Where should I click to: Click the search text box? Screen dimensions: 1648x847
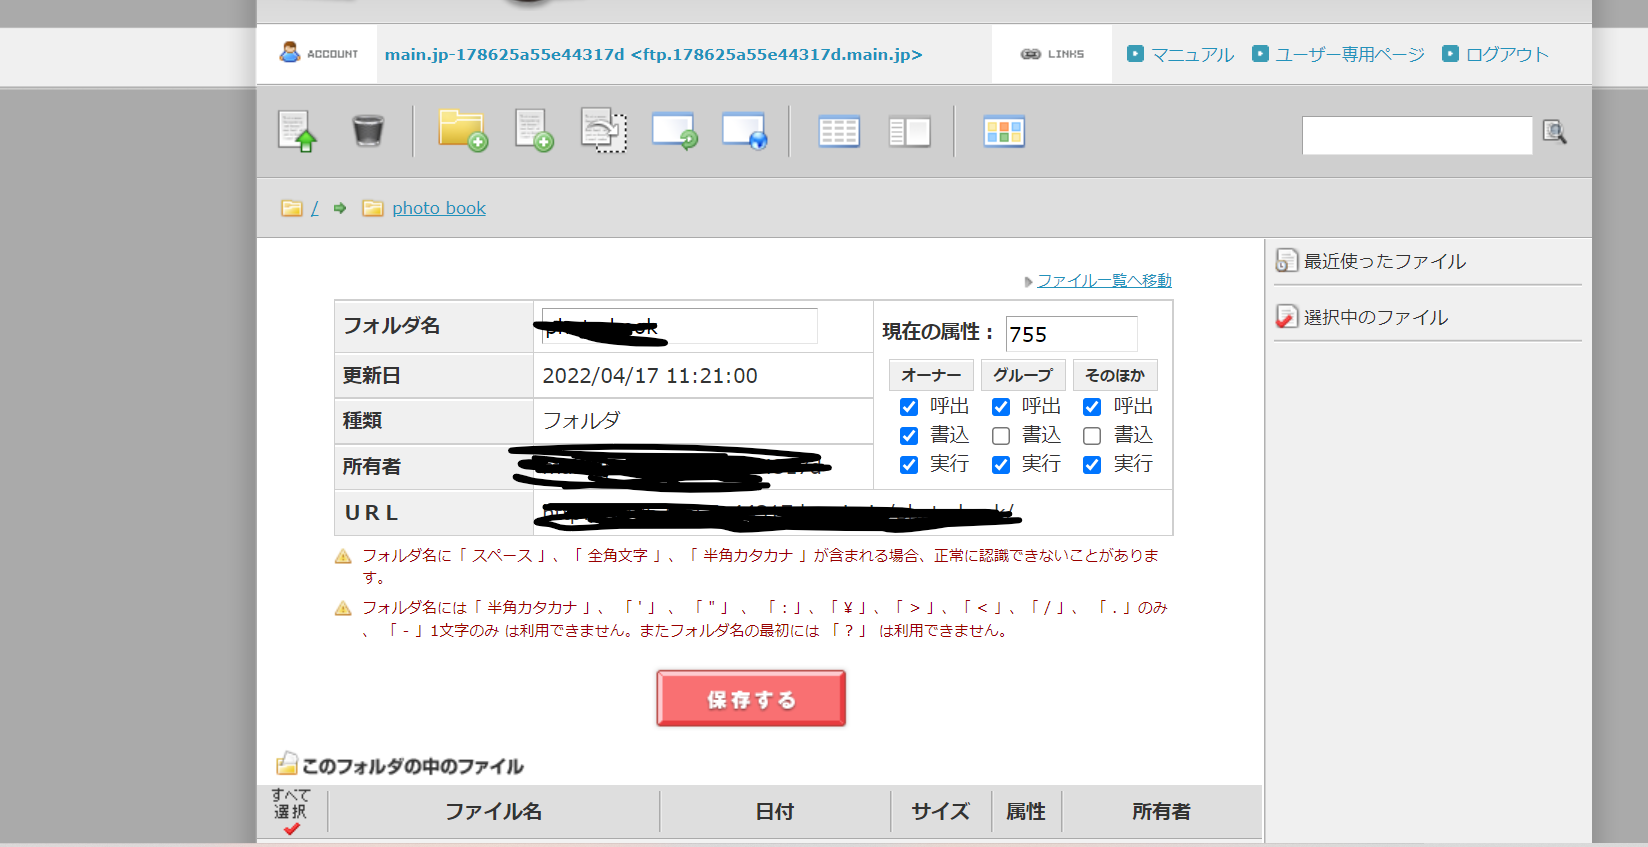(1417, 135)
